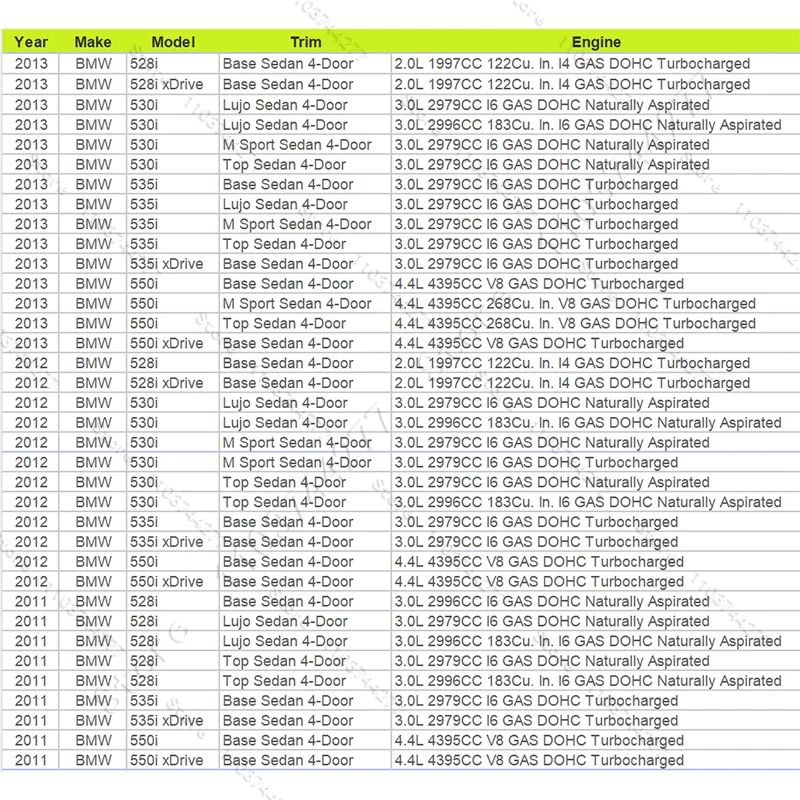The height and width of the screenshot is (800, 800).
Task: Select the engine cell of 2012 528i xDrive row
Action: [x=596, y=383]
